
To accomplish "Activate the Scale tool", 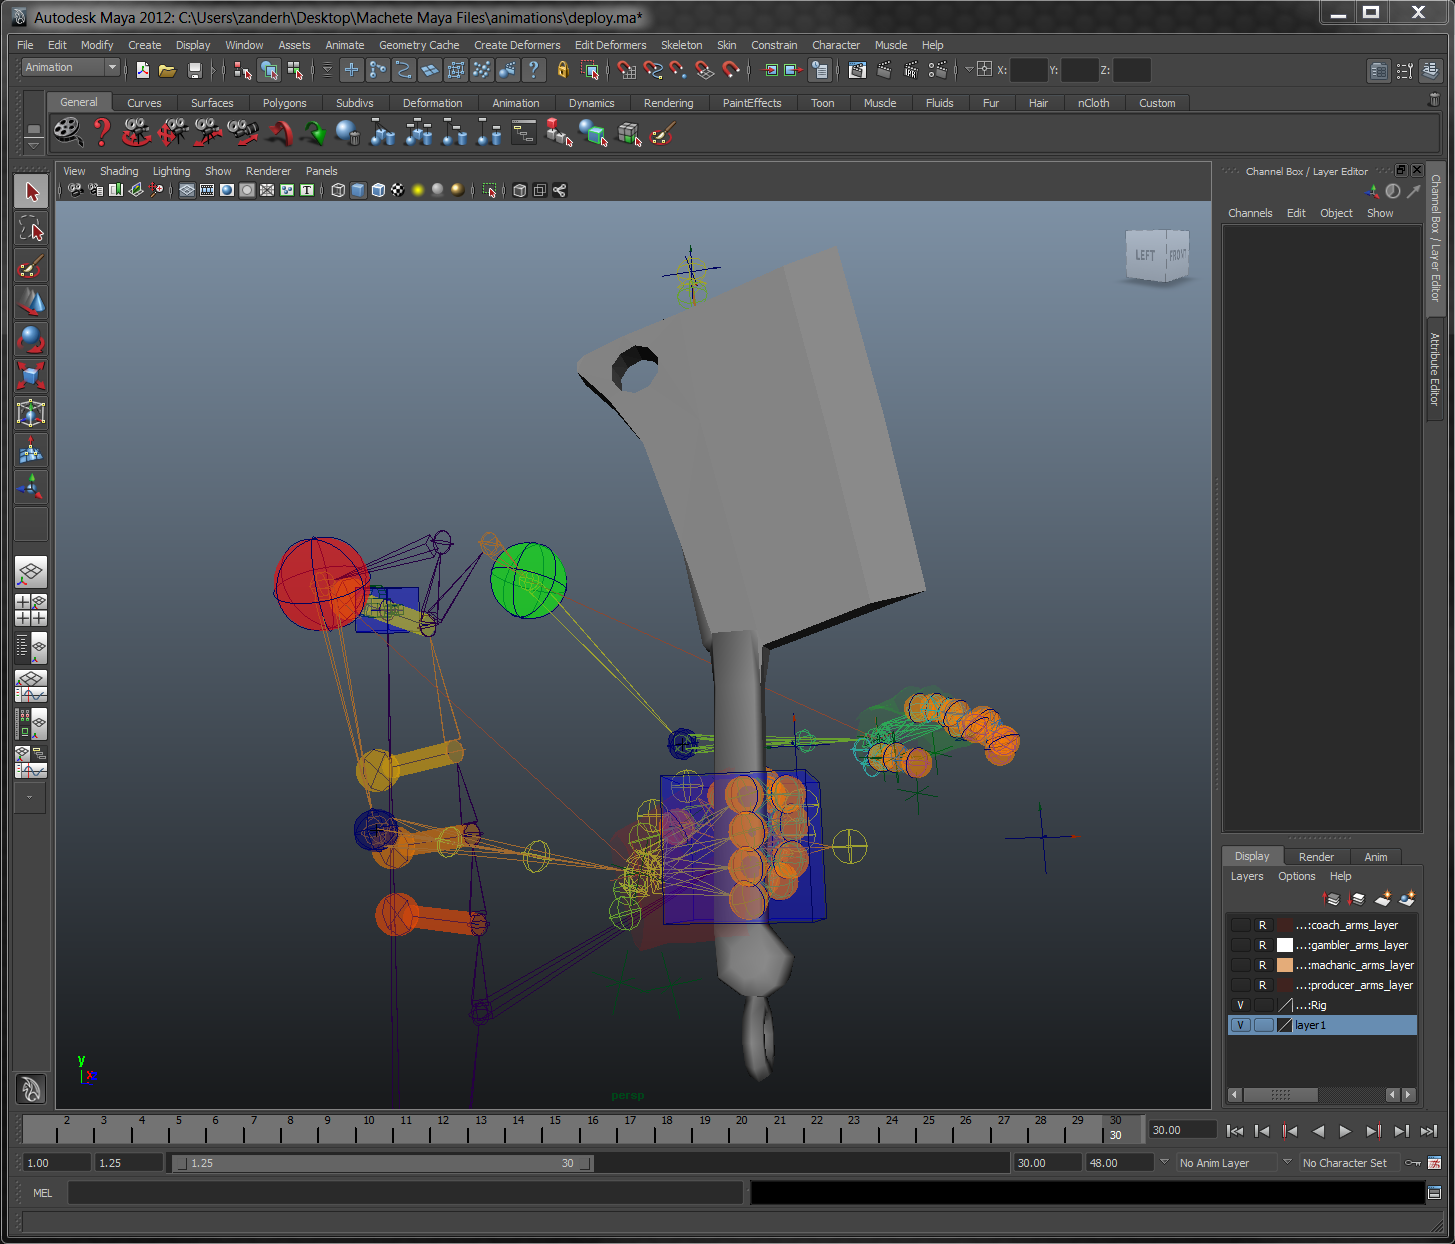I will click(31, 377).
